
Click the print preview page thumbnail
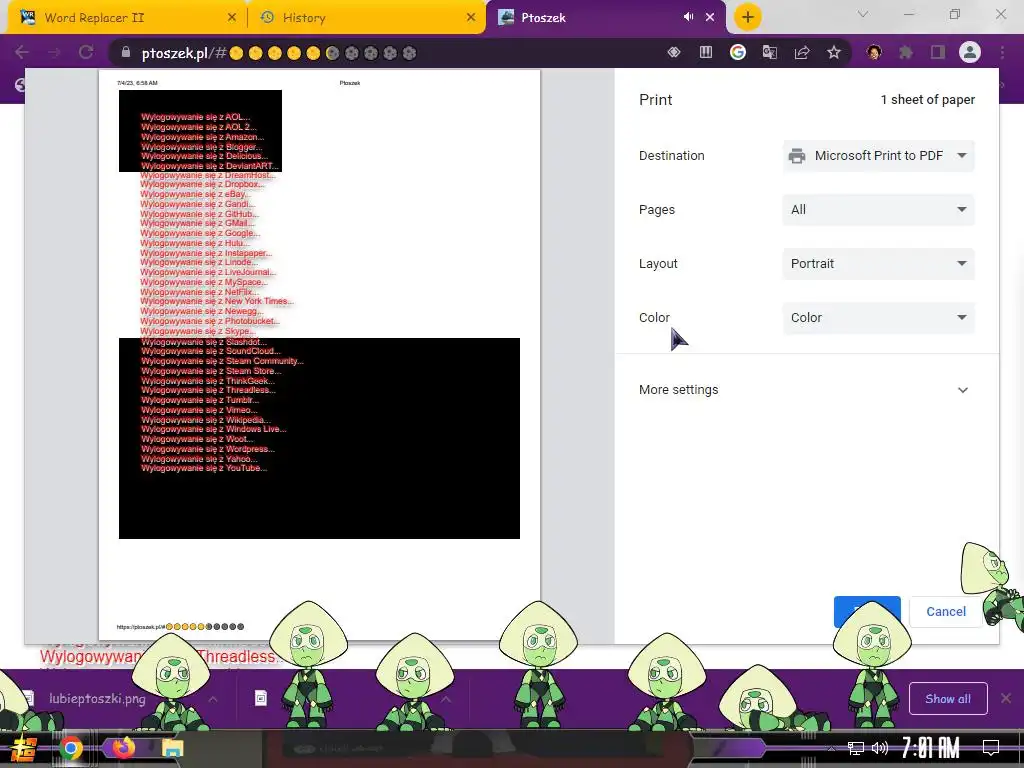click(x=319, y=355)
